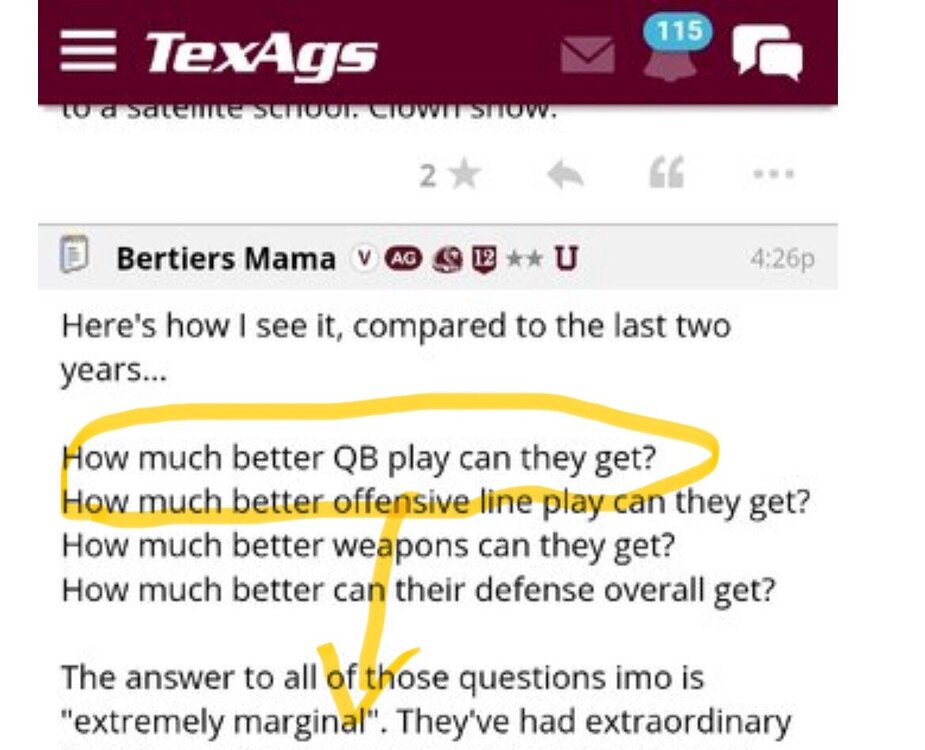Open the hamburger navigation menu
This screenshot has height=750, width=925.
88,51
